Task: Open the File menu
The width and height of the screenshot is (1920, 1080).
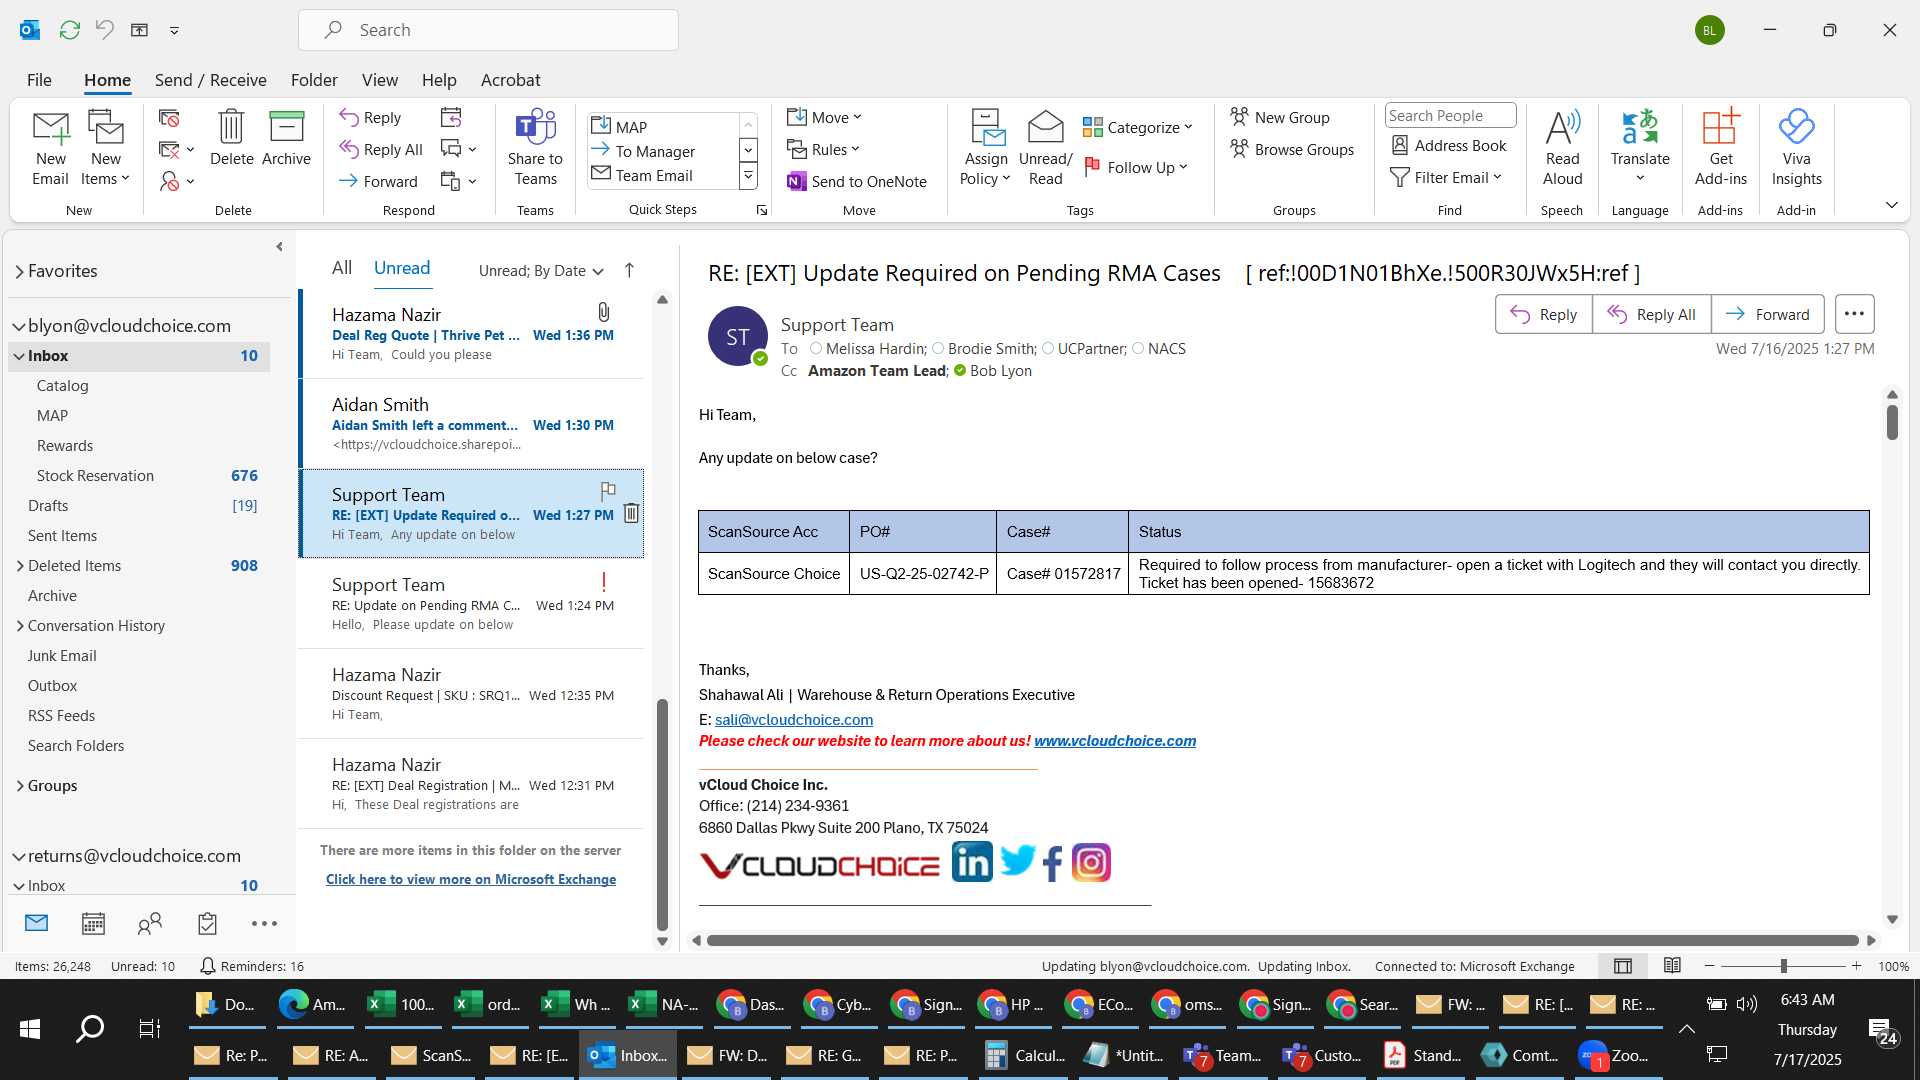Action: [39, 80]
